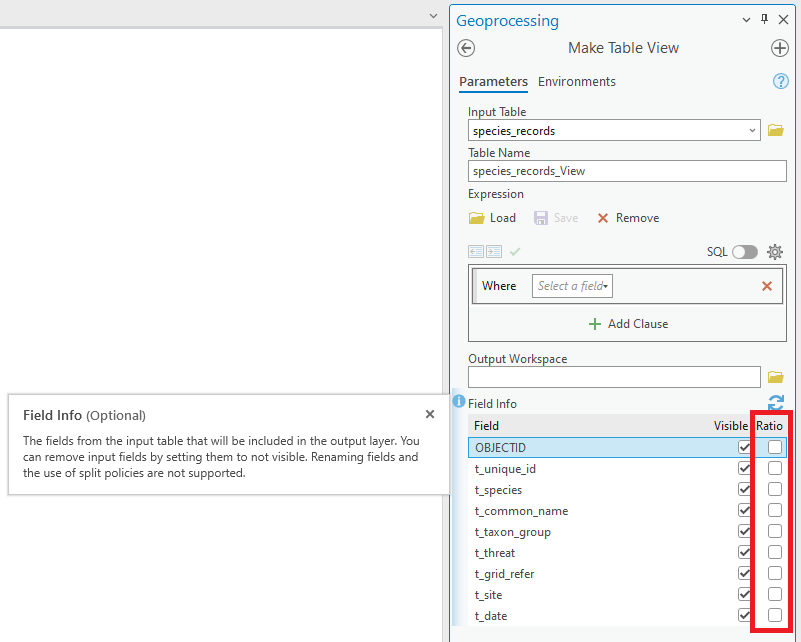Collapse the Geoprocessing pane via its chevron
The height and width of the screenshot is (642, 801).
coord(746,19)
